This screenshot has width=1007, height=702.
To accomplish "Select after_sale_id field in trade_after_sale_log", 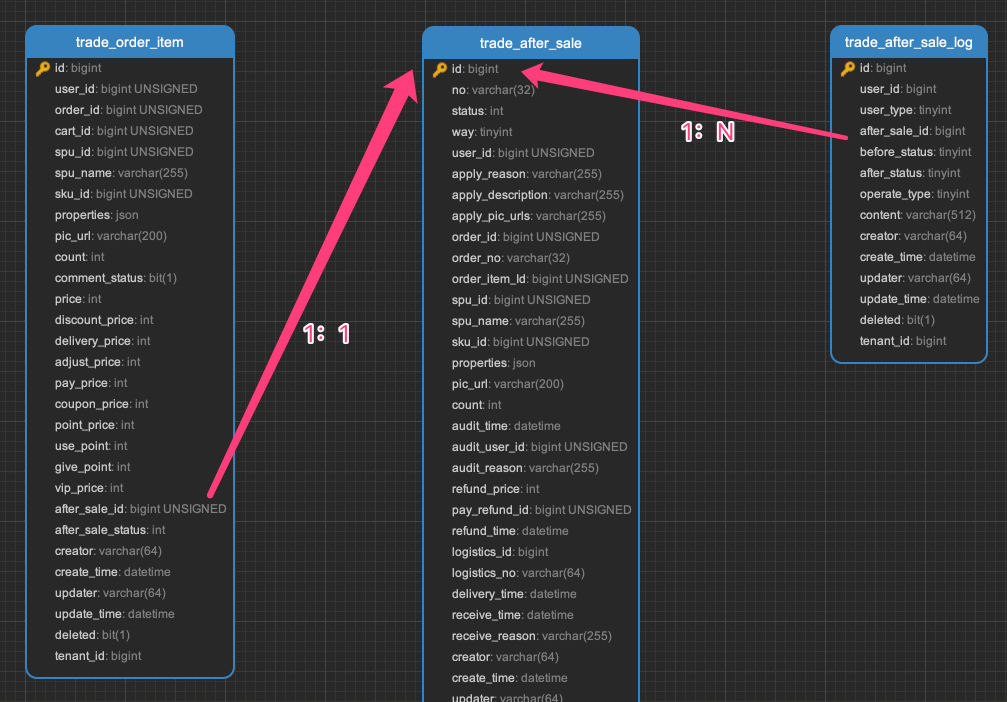I will pyautogui.click(x=912, y=131).
